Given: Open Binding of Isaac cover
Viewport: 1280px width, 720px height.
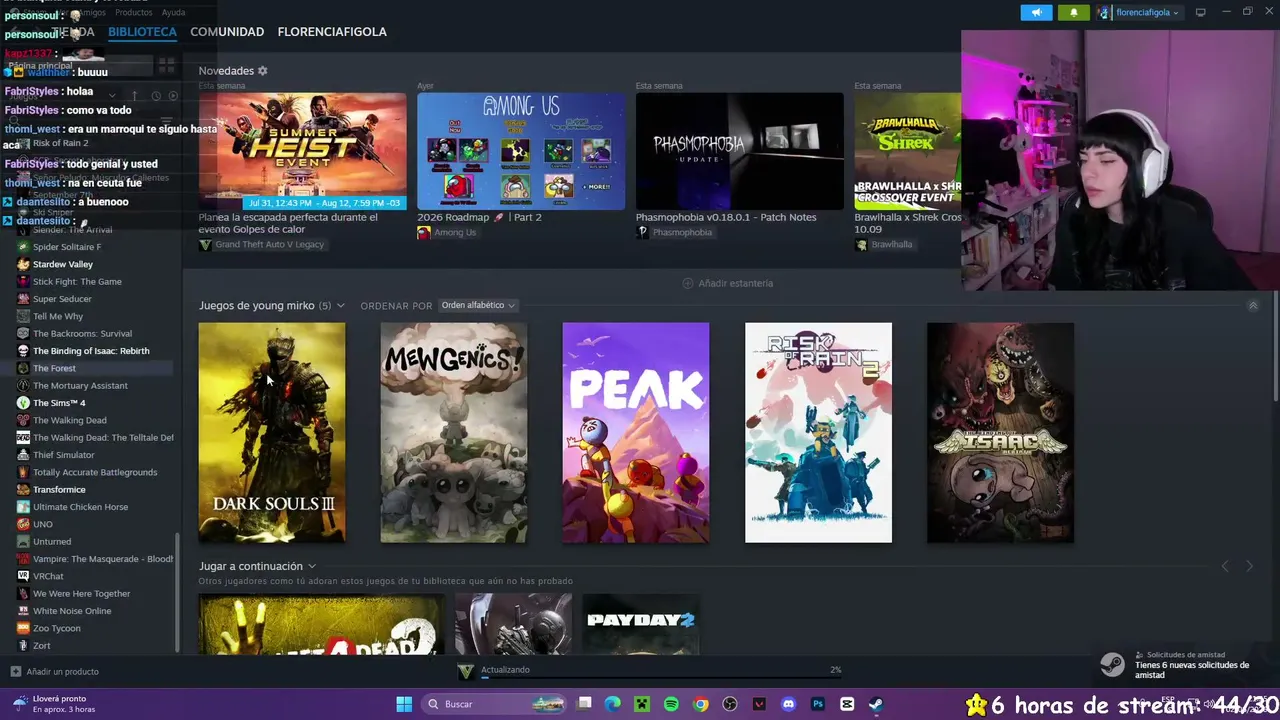Looking at the screenshot, I should (x=1000, y=432).
